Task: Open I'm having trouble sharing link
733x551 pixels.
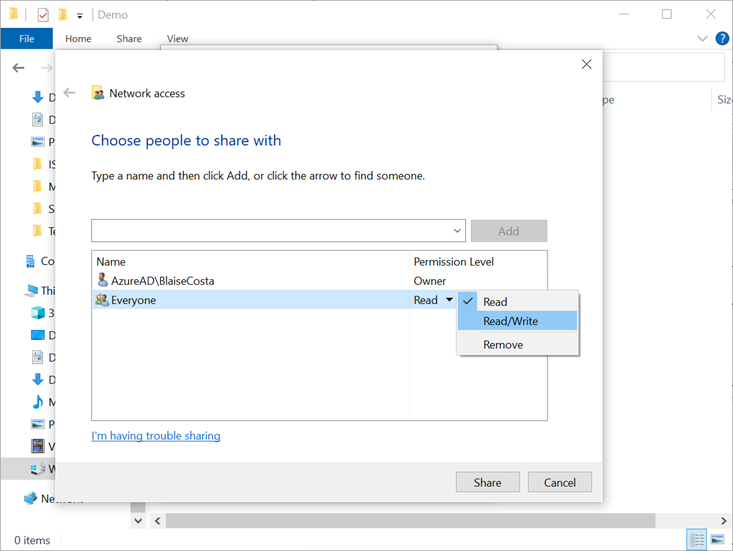Action: tap(156, 436)
